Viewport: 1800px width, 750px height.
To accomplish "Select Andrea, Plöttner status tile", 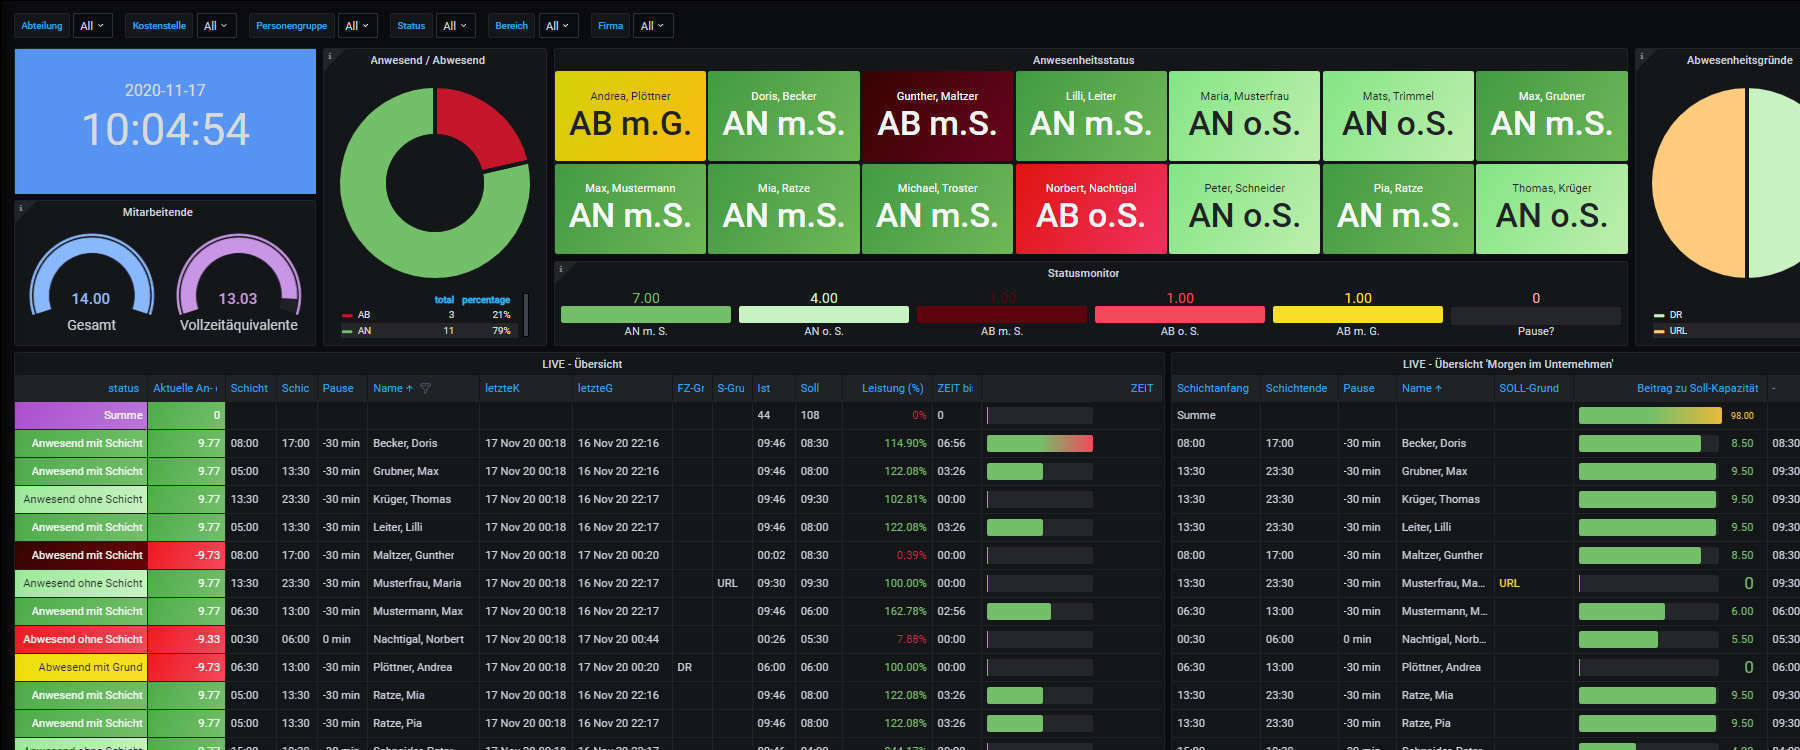I will click(630, 116).
